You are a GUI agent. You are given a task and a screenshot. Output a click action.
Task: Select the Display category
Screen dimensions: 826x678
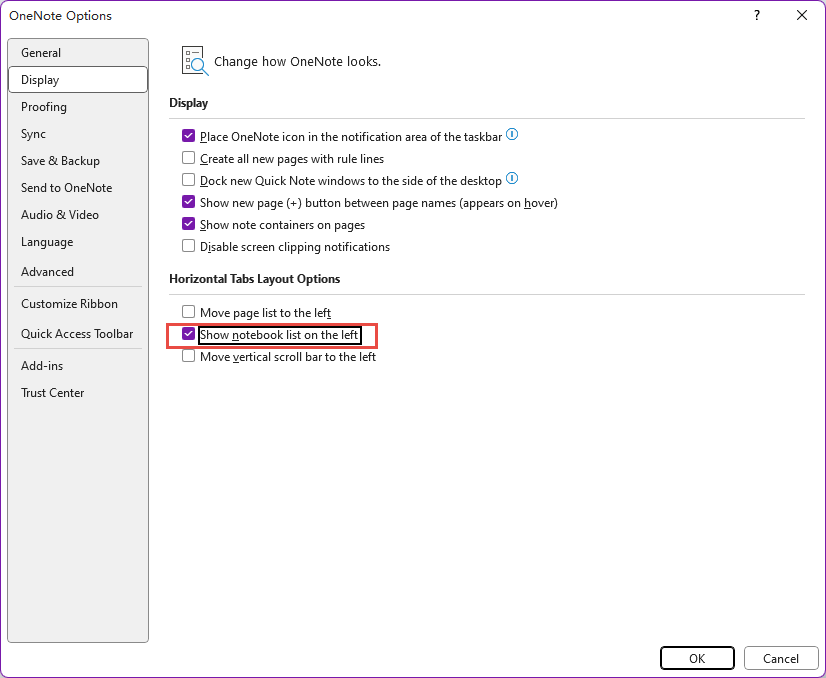pos(78,80)
